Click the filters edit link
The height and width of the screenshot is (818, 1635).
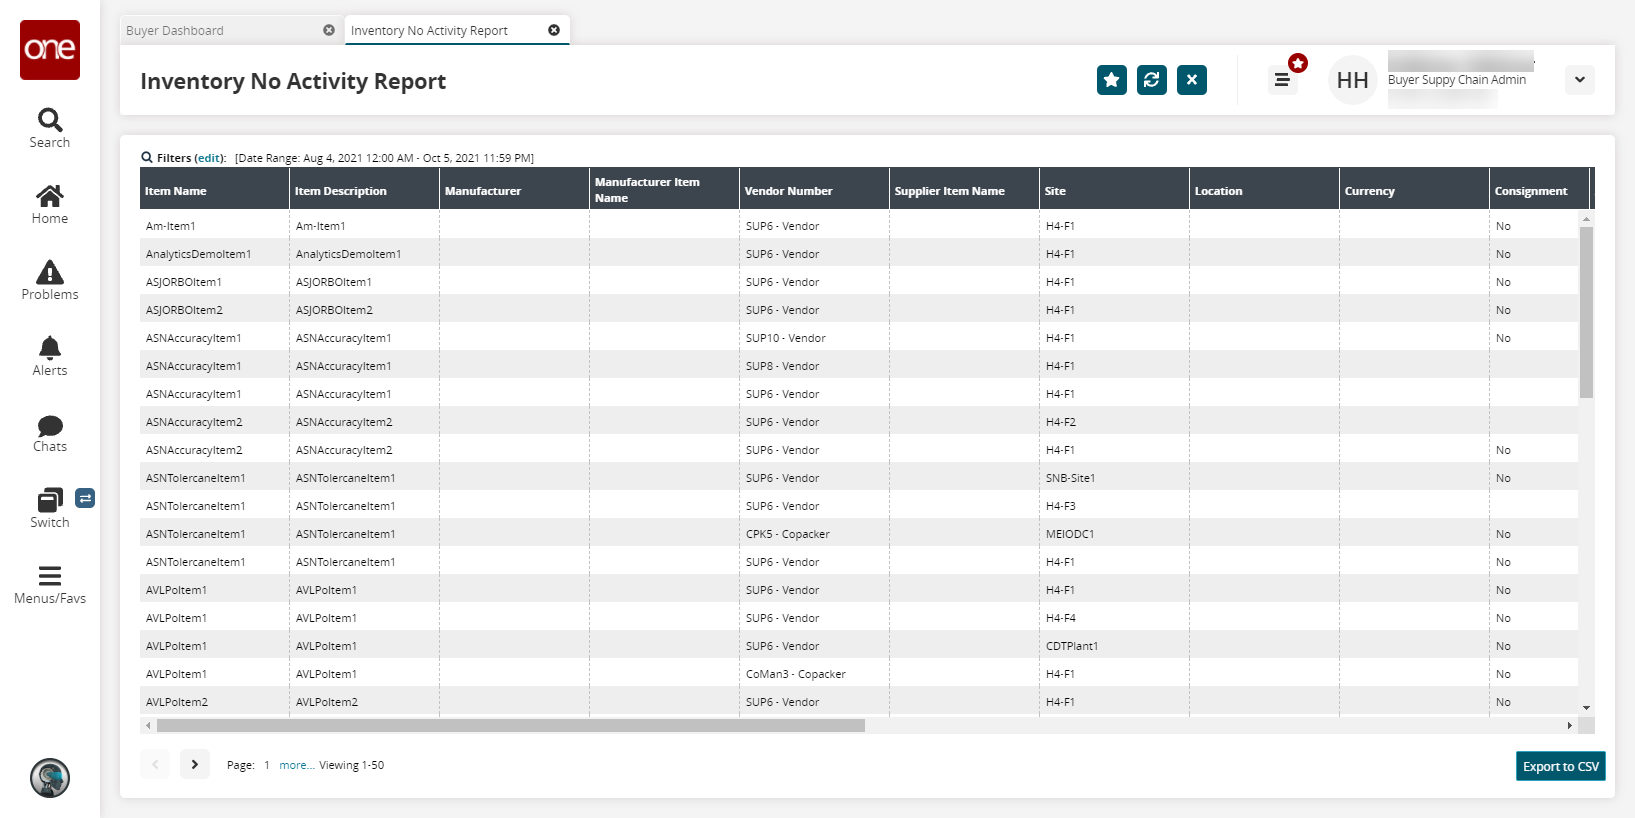[x=209, y=158]
